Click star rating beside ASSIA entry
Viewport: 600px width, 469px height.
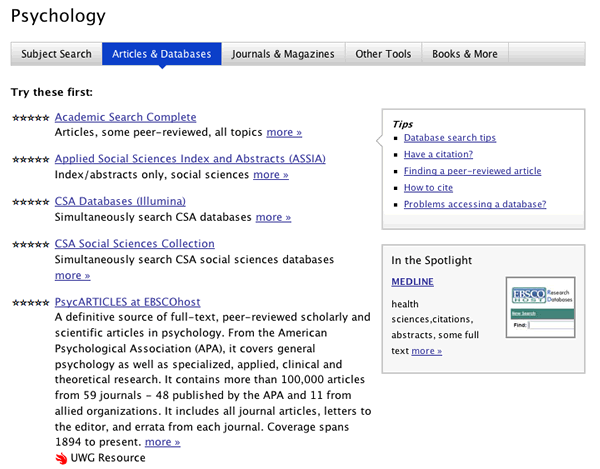click(x=31, y=160)
